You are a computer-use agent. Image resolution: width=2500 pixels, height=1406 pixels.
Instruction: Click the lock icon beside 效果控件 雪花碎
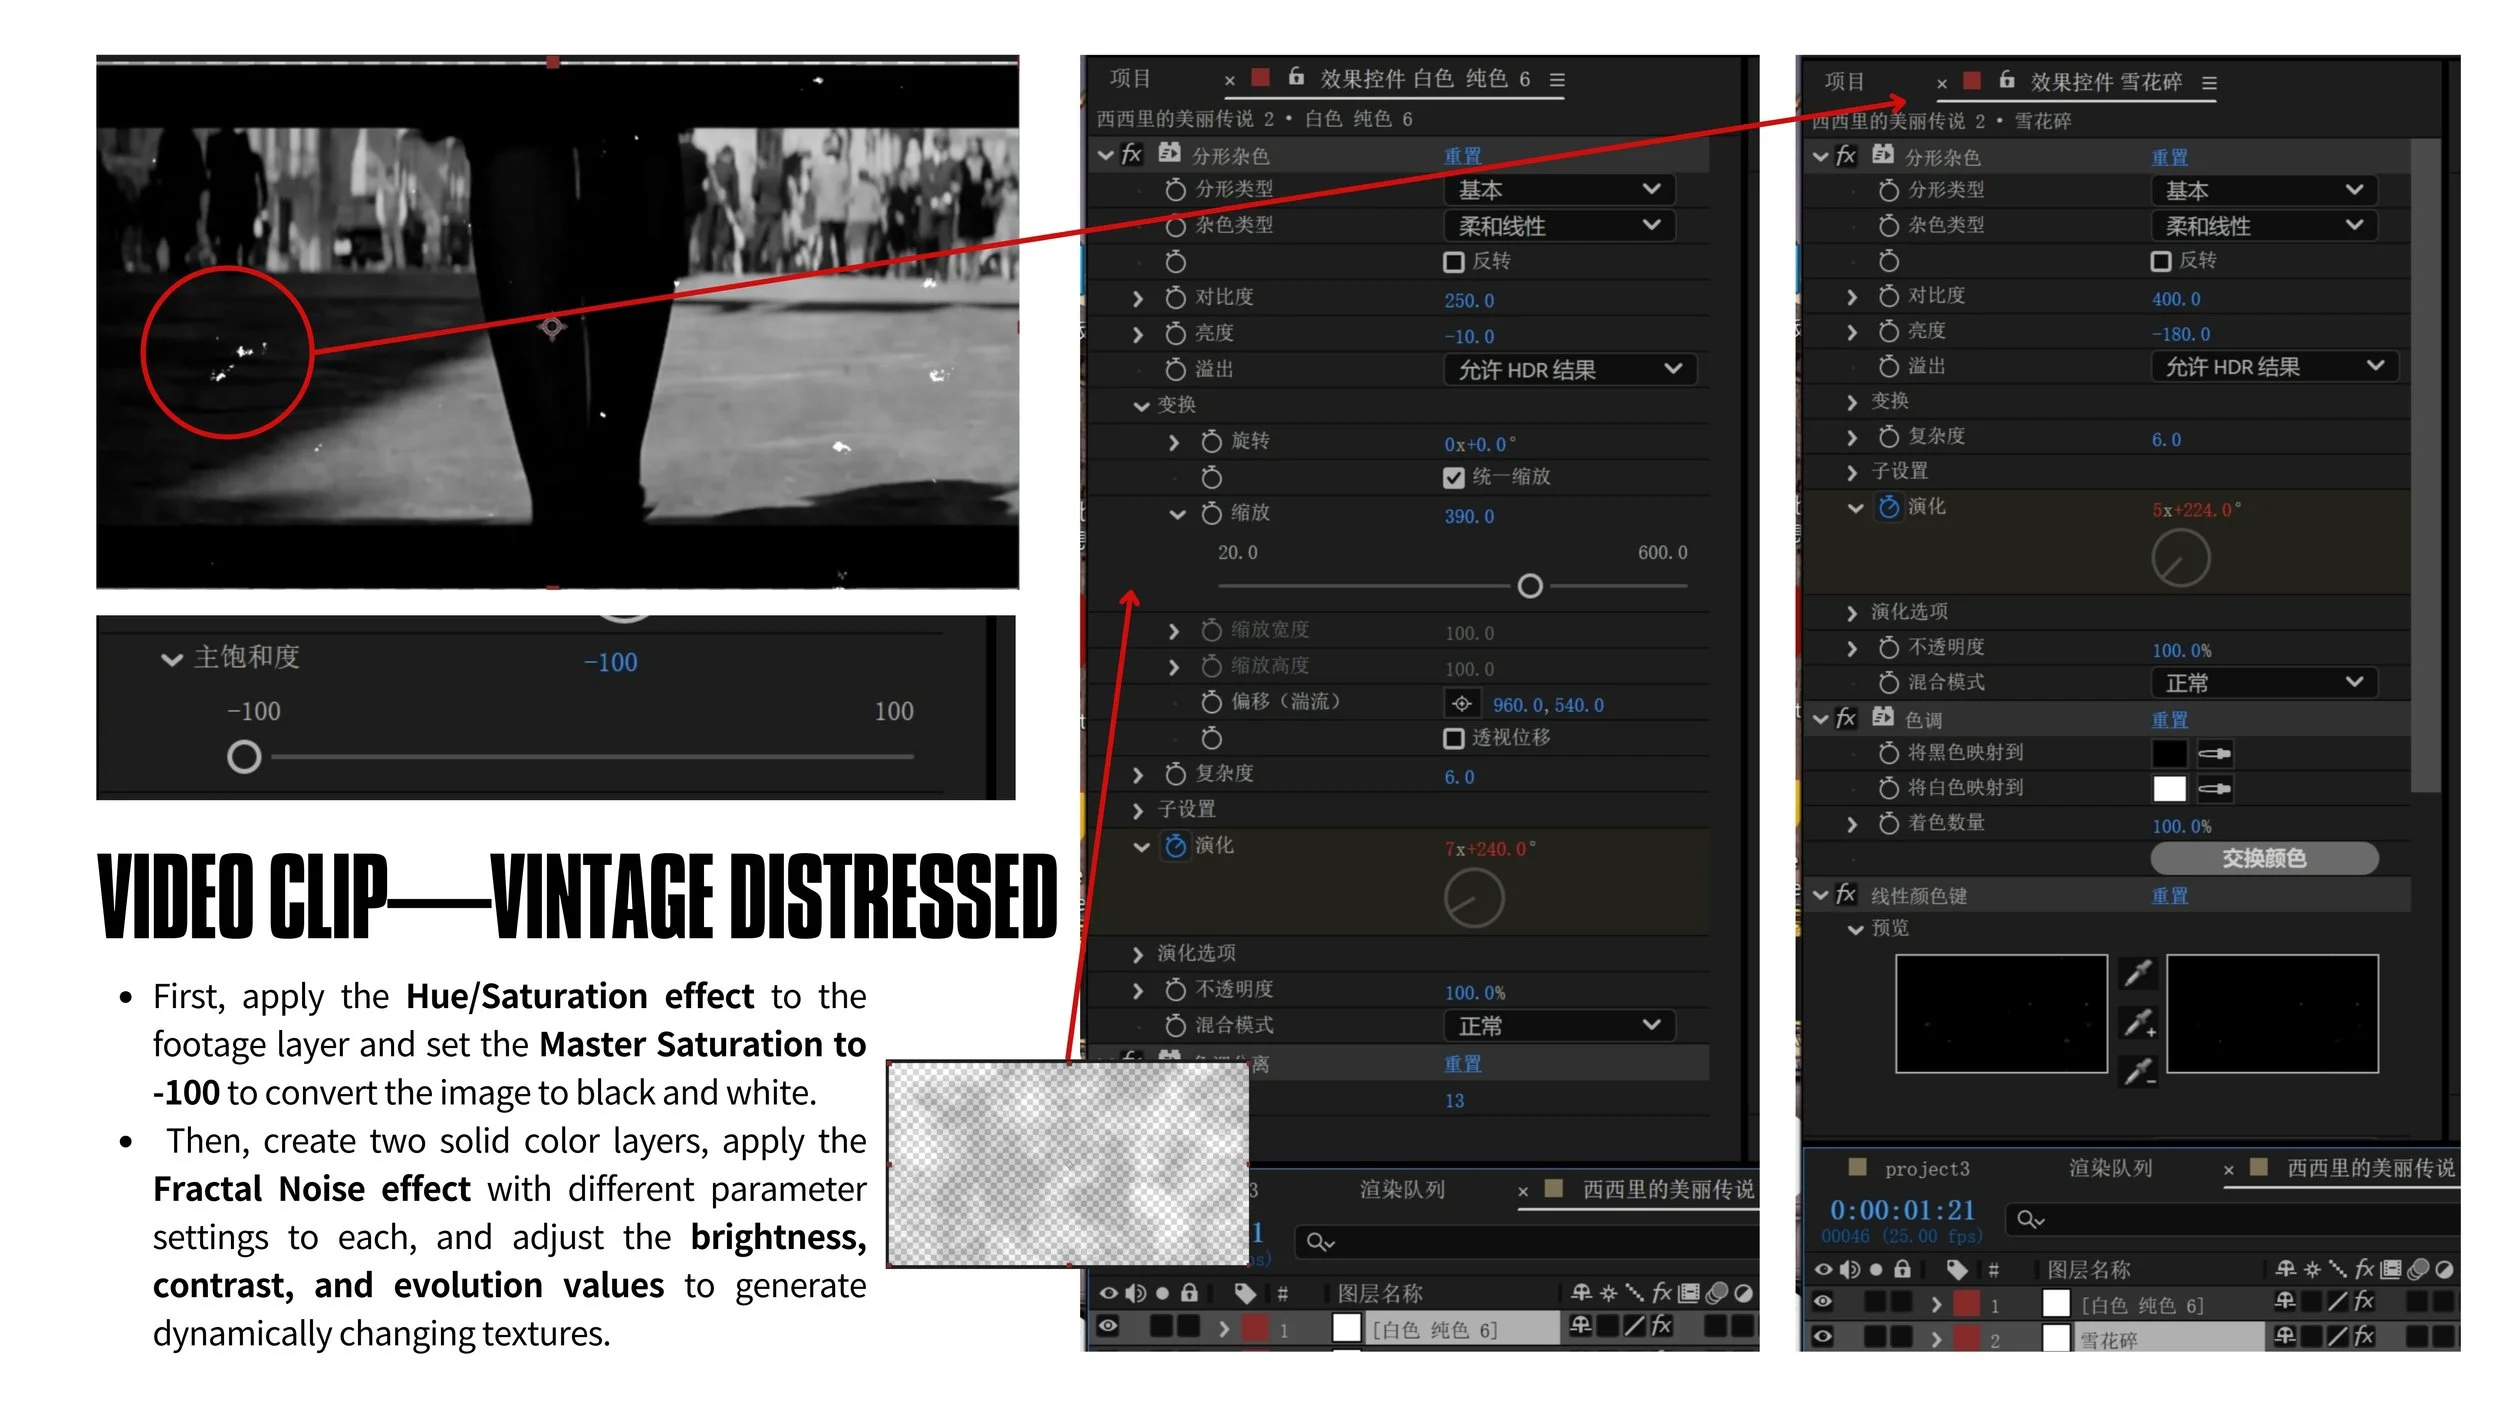pyautogui.click(x=2006, y=80)
